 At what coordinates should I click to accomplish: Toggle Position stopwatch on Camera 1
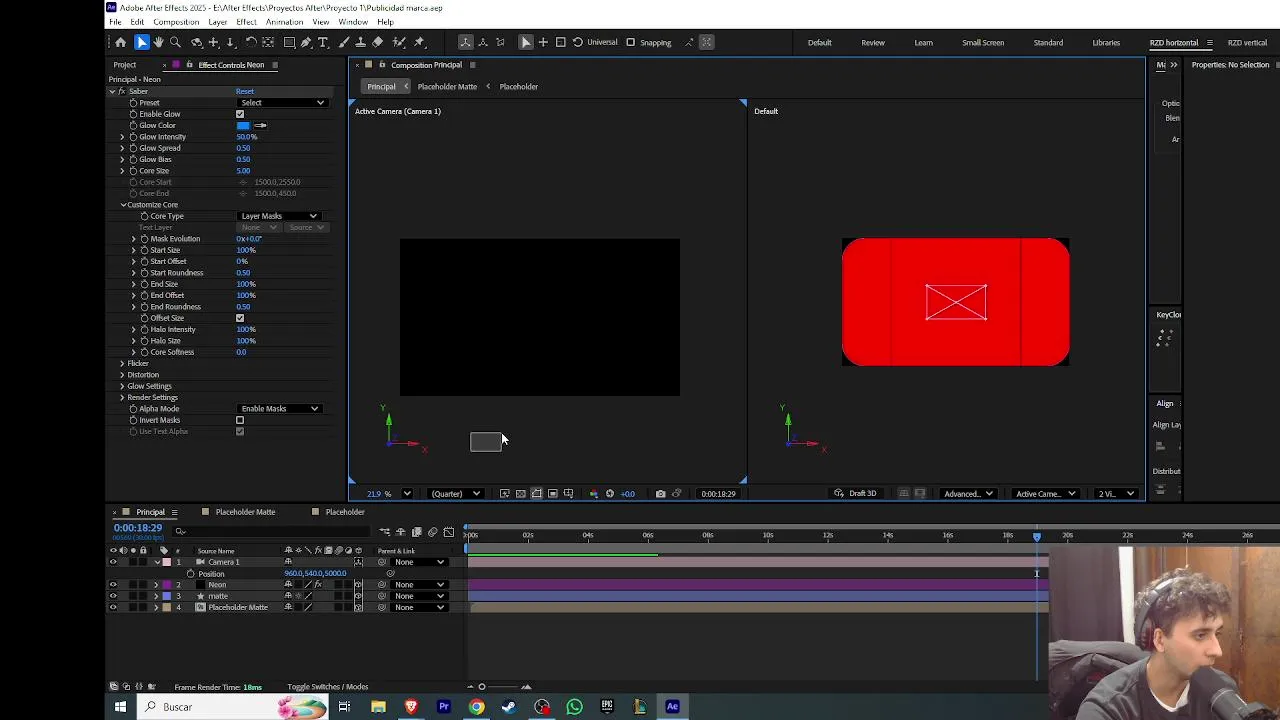190,574
